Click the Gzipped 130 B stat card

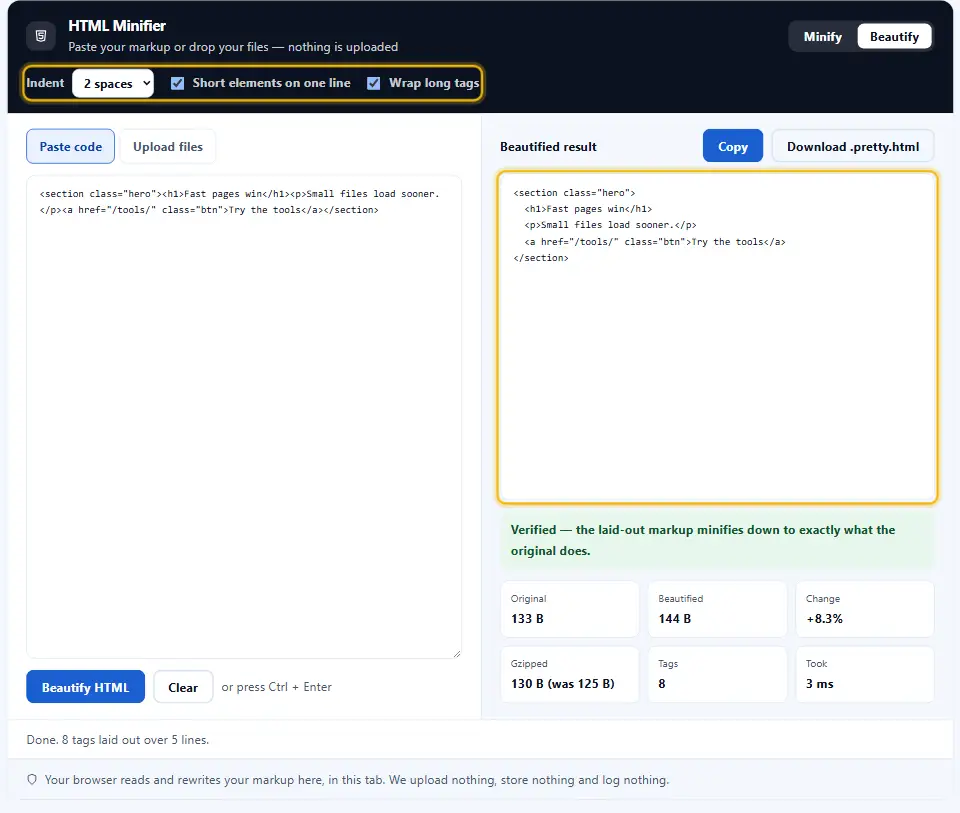pyautogui.click(x=569, y=674)
